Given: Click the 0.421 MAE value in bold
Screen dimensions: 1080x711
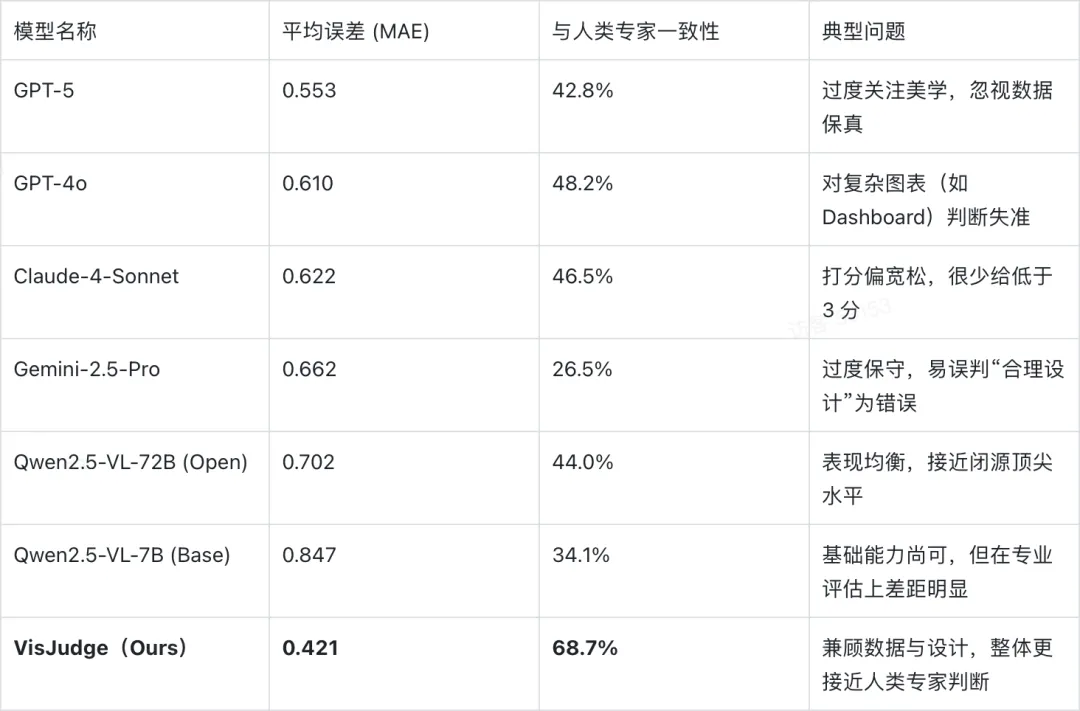Looking at the screenshot, I should (x=310, y=648).
